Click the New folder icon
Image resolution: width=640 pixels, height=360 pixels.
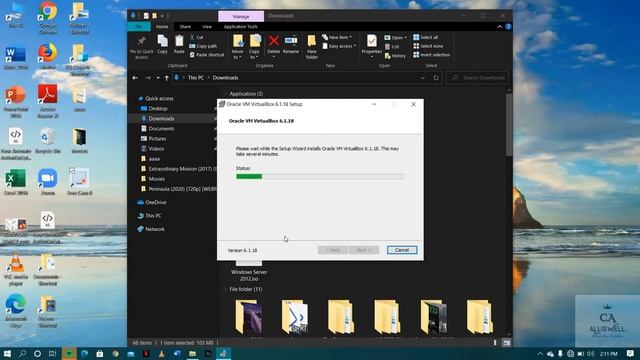(311, 40)
